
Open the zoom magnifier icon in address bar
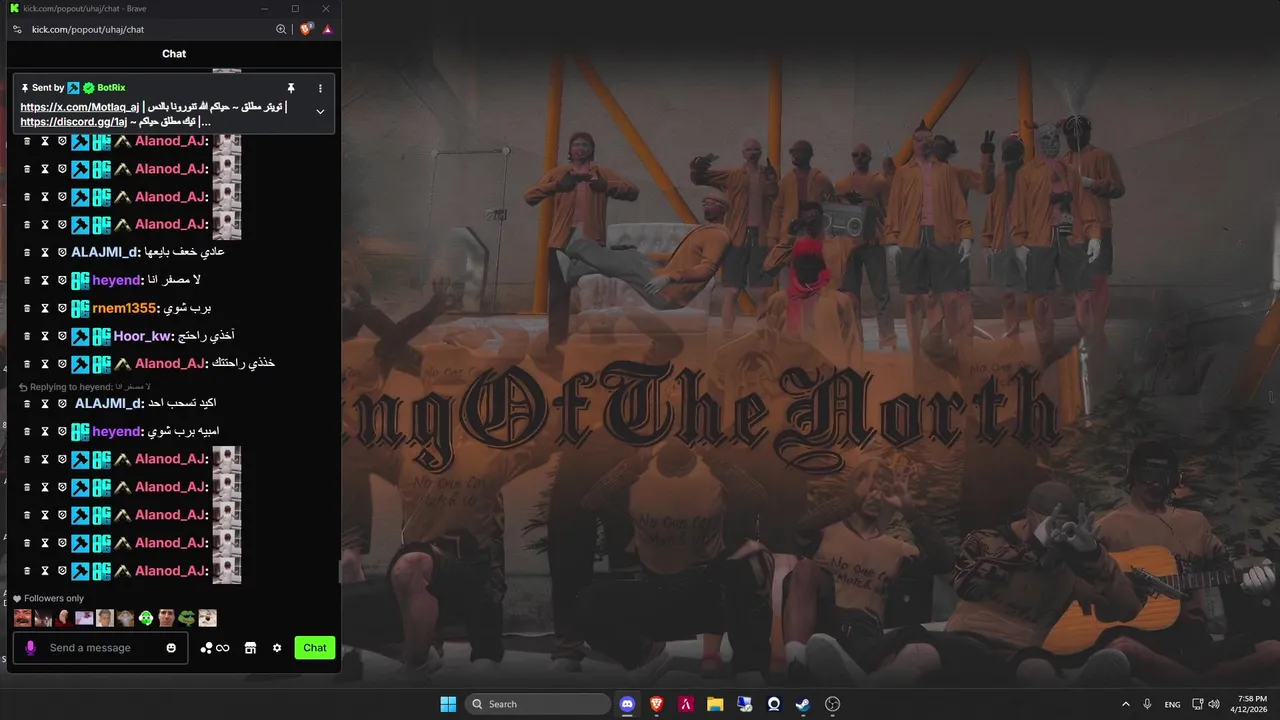point(282,30)
